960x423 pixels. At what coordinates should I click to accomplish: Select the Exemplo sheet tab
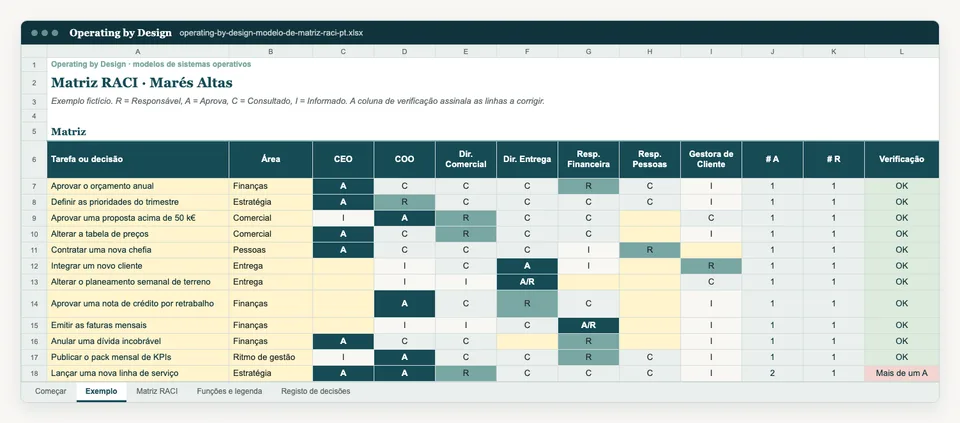(102, 391)
